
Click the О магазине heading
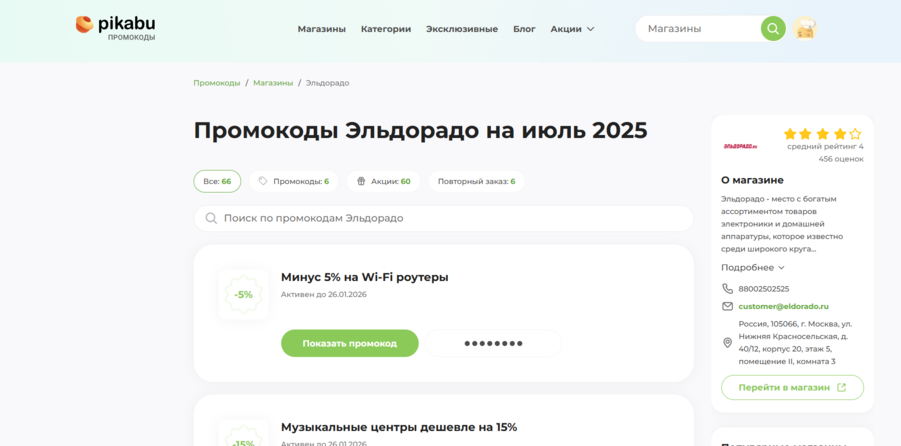pyautogui.click(x=752, y=180)
